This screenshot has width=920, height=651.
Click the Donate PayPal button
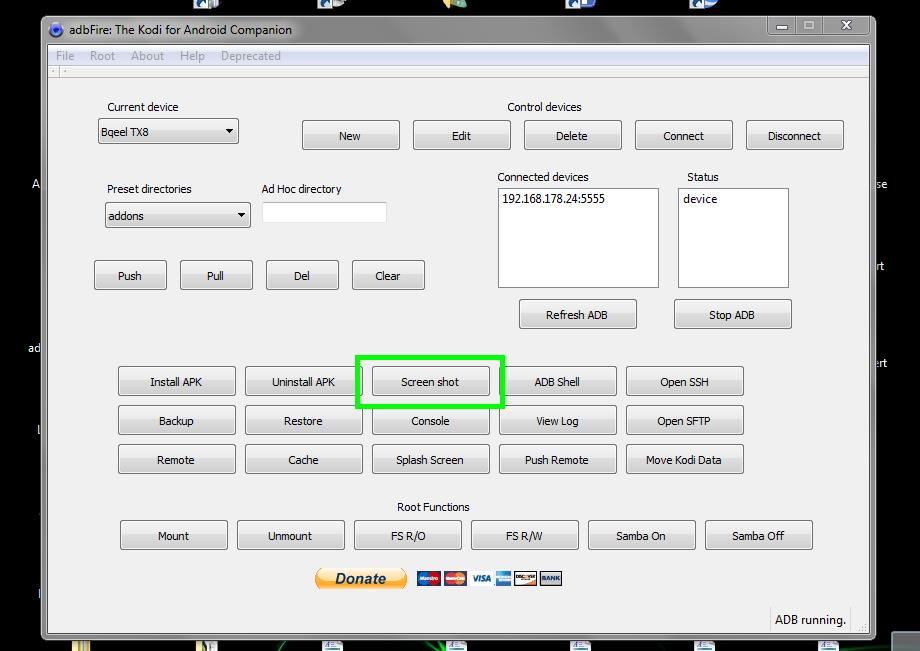coord(361,578)
